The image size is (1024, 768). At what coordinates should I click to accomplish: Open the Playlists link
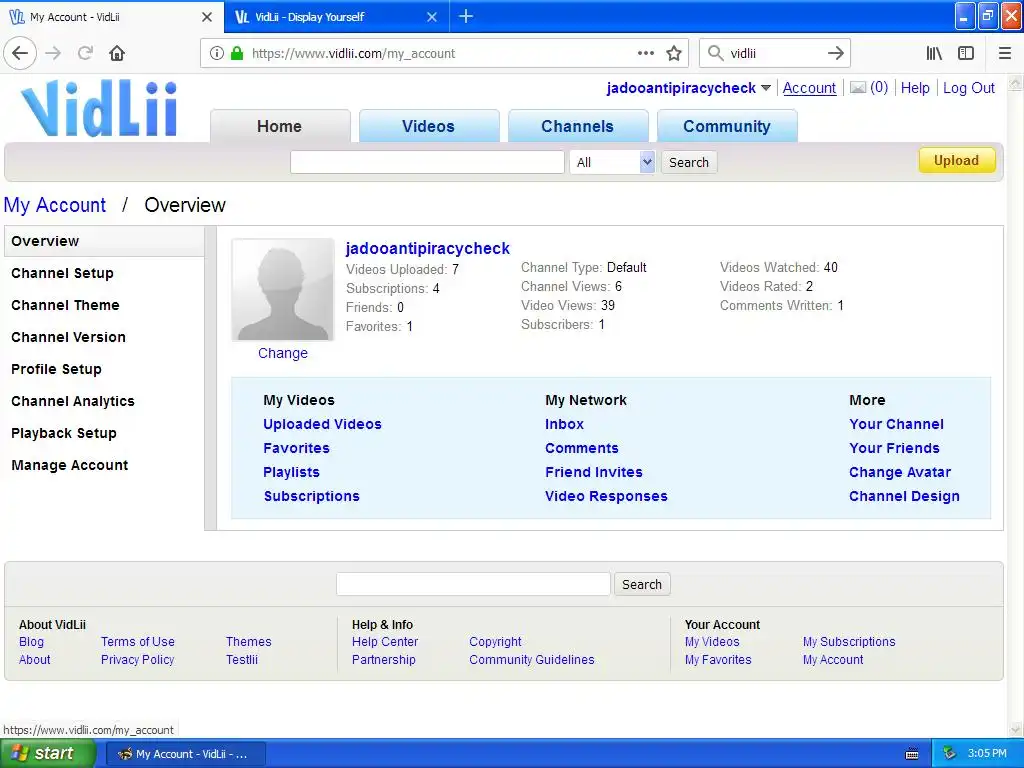291,472
